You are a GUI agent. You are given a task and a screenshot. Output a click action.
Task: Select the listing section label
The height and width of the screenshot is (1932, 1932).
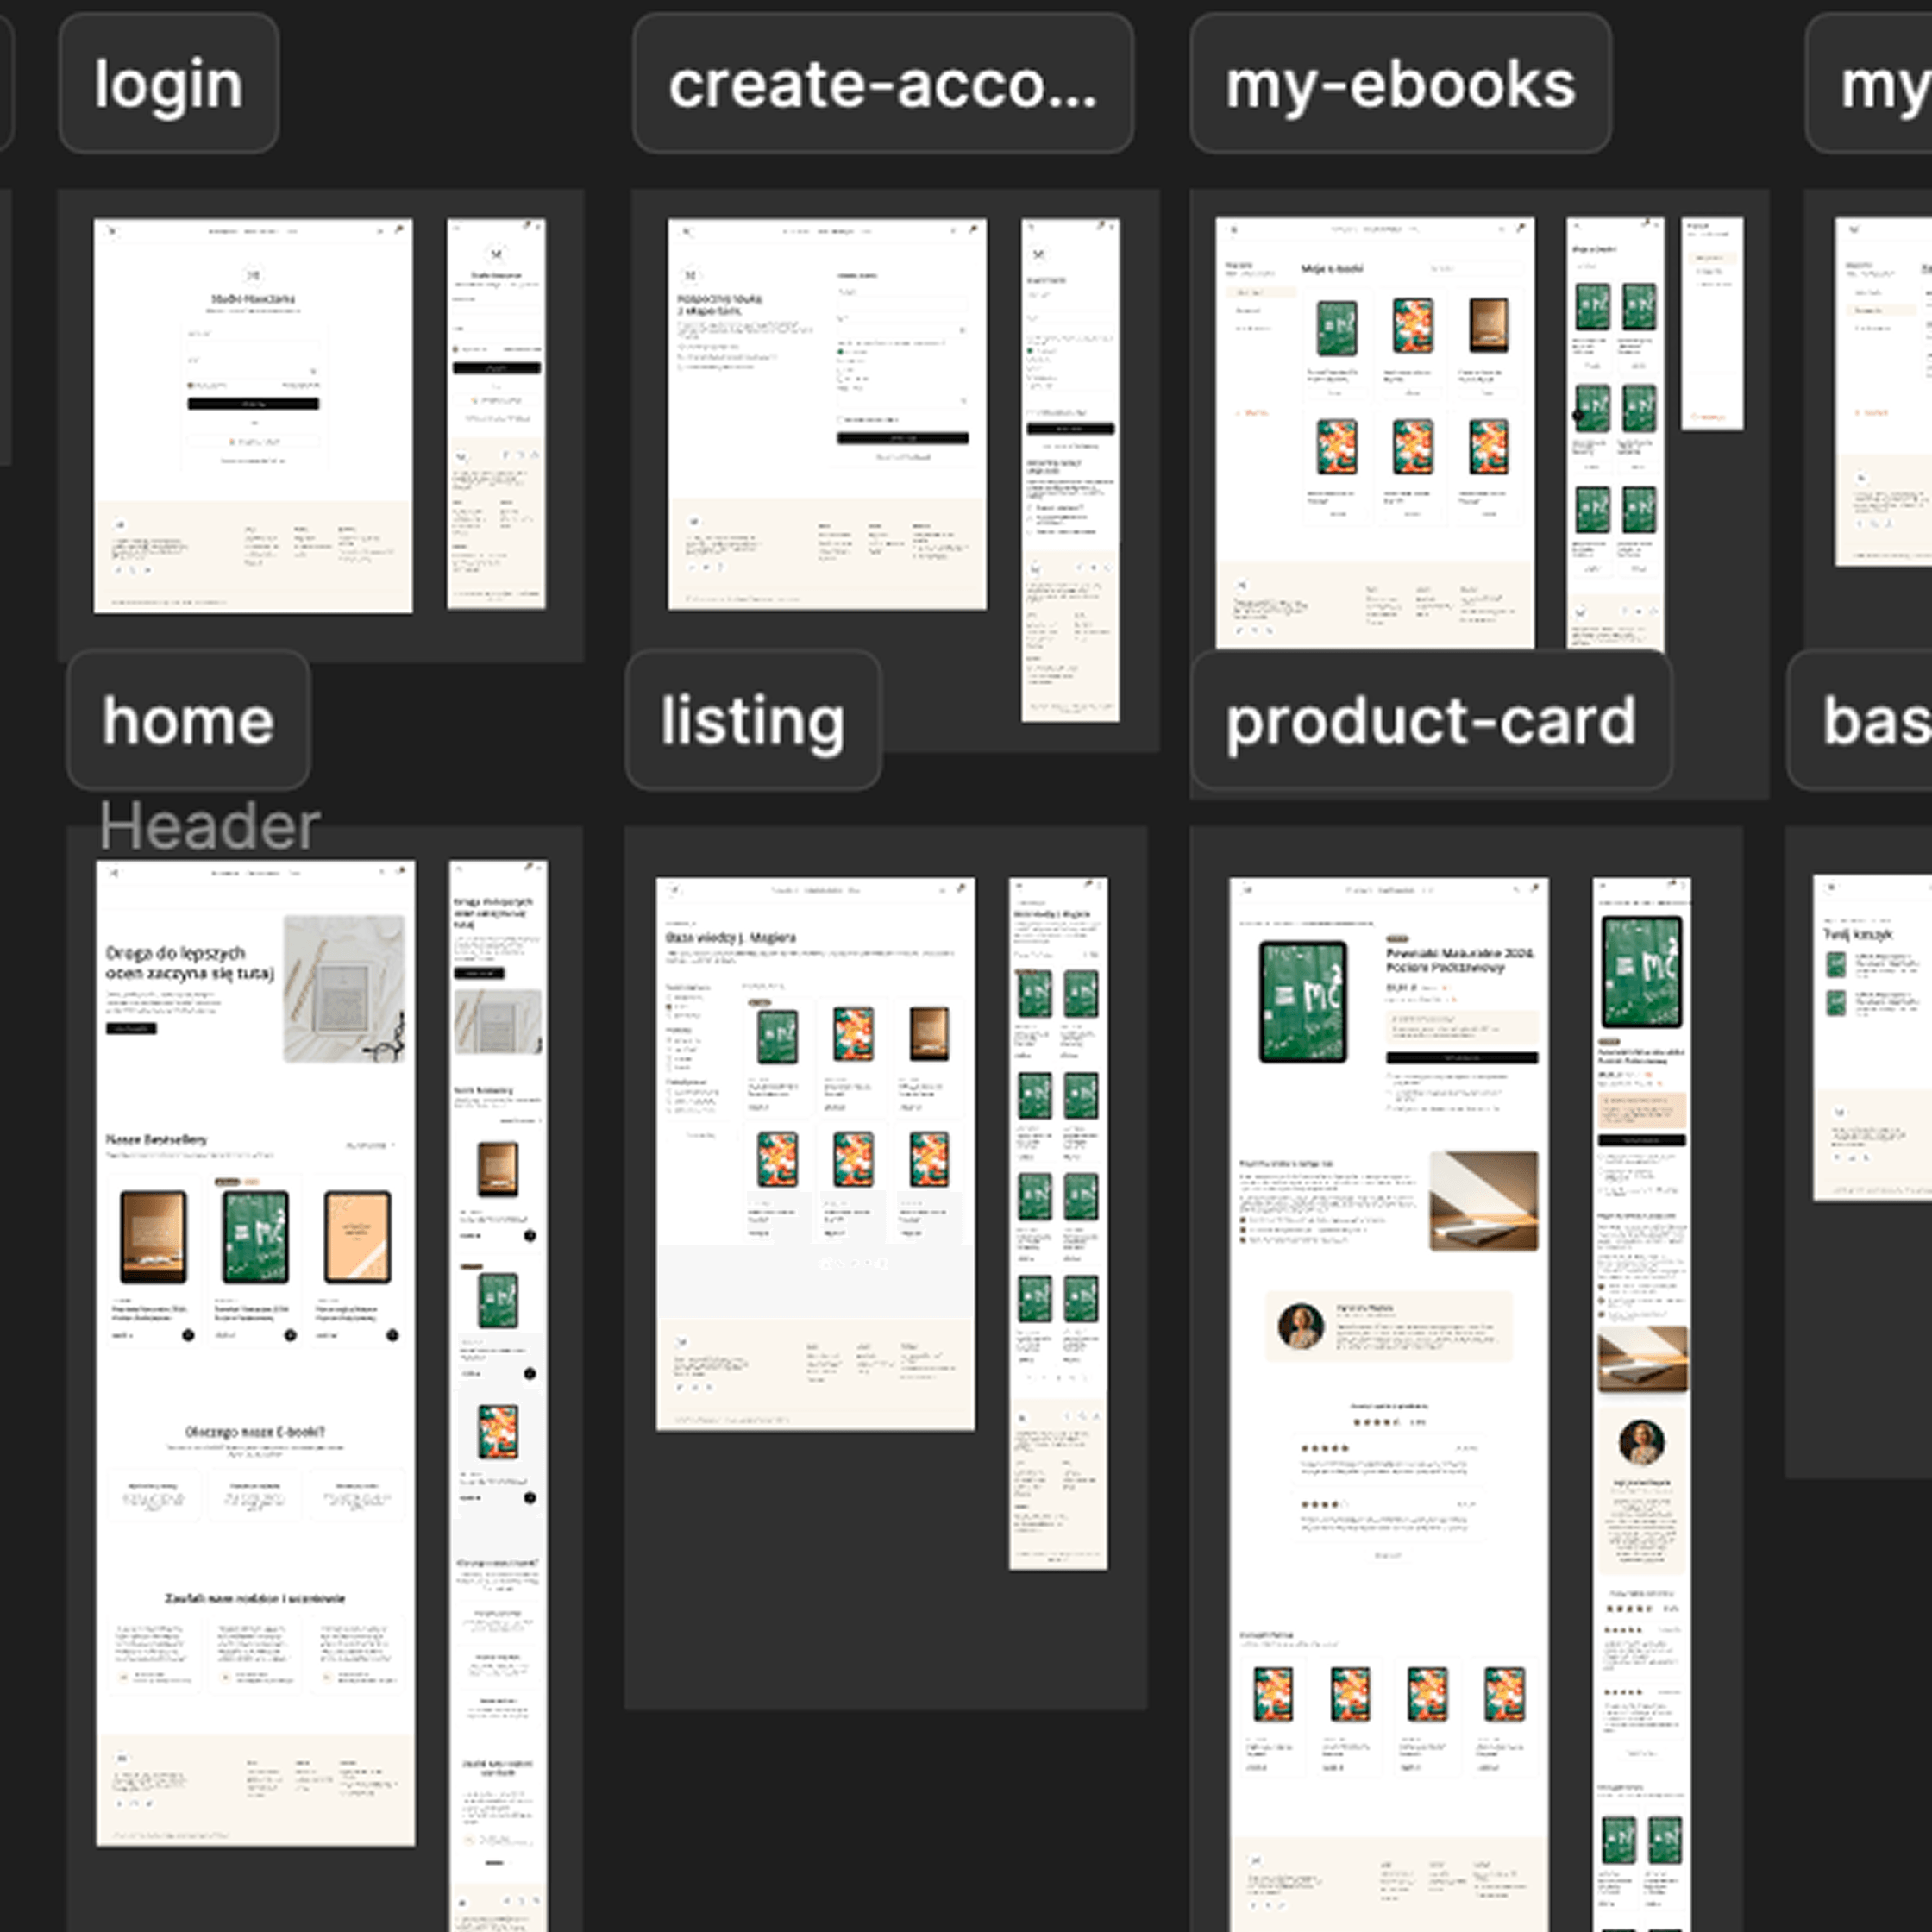(753, 721)
